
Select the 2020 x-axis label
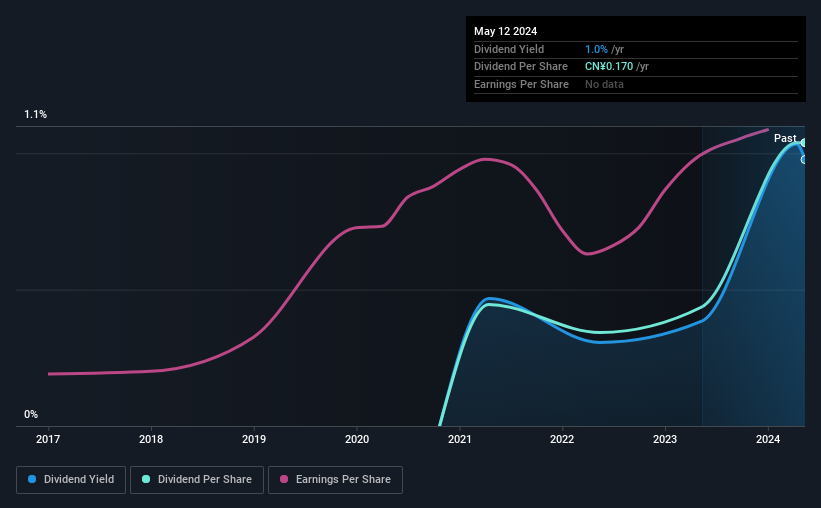(357, 439)
